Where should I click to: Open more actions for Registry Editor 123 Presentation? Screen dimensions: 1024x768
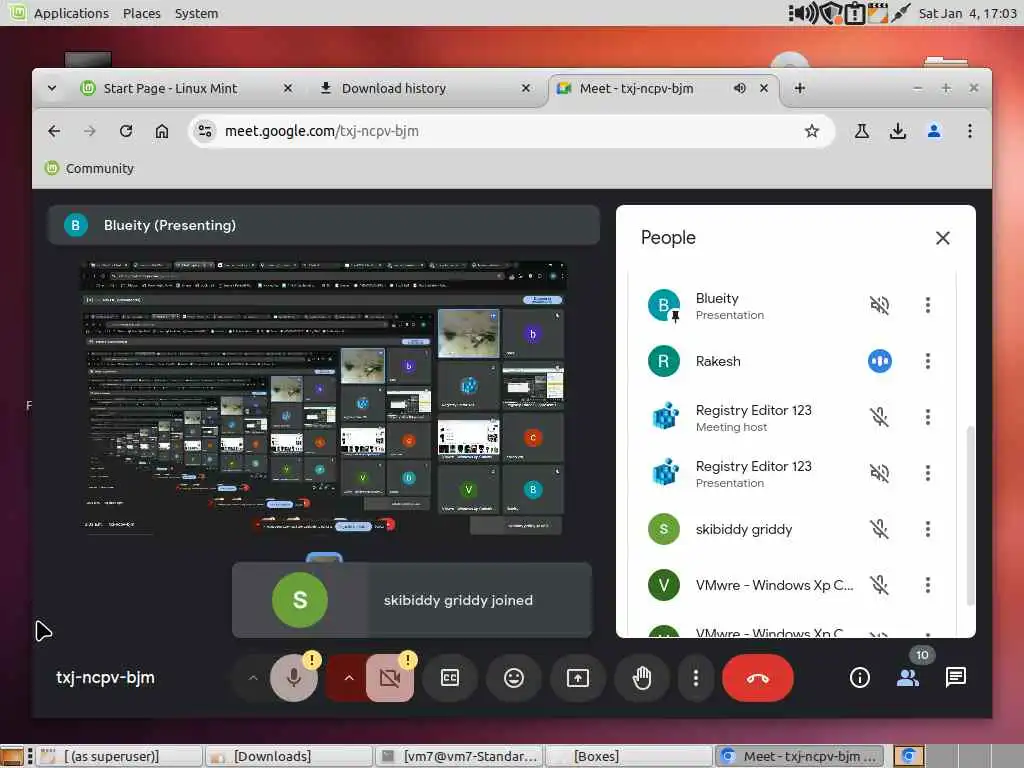927,473
